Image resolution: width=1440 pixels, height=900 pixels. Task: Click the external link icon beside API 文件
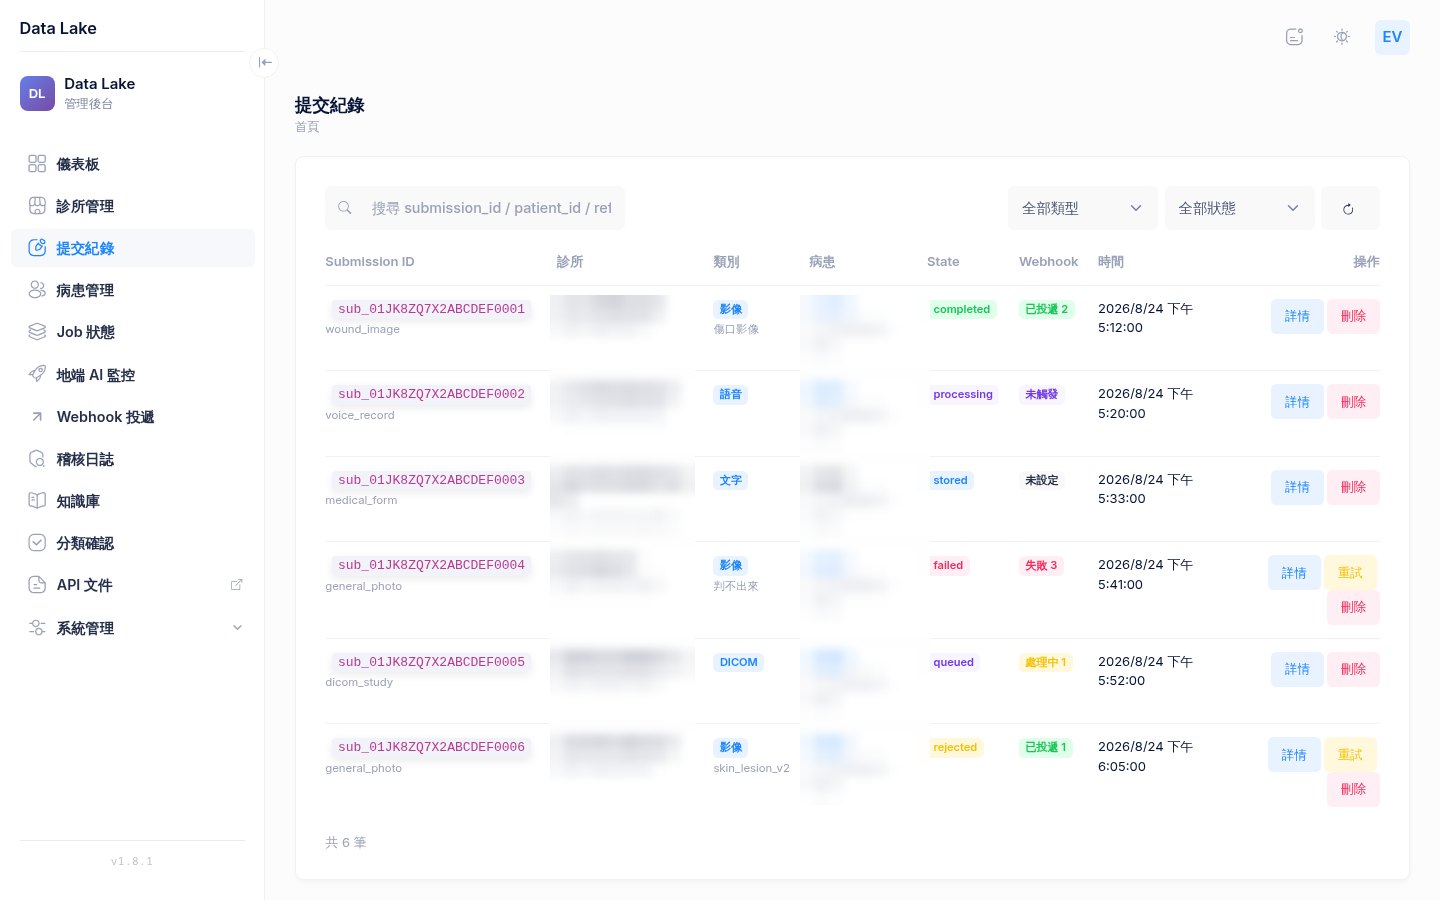pos(237,585)
